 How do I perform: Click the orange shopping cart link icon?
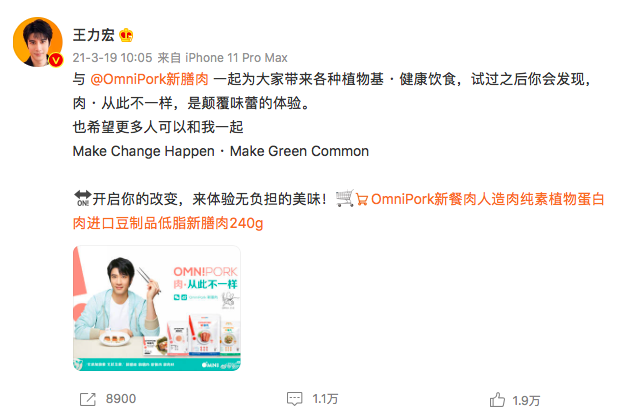coord(362,199)
